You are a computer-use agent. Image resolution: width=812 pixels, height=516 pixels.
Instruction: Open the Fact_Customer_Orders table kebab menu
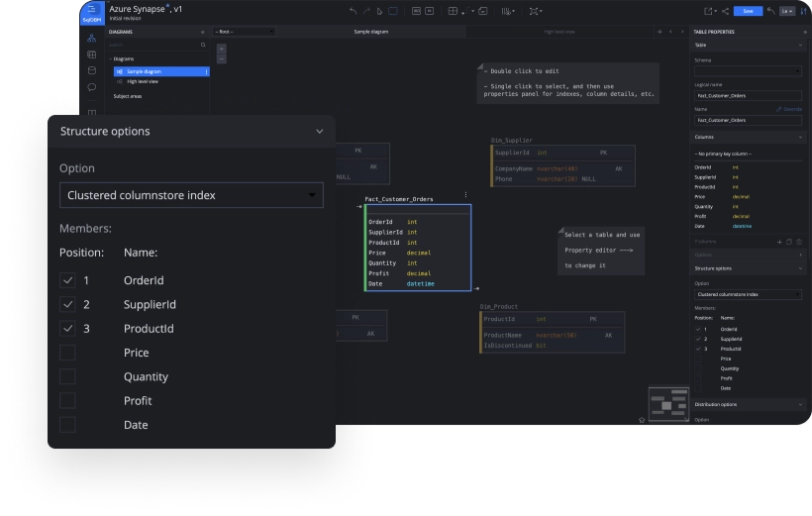coord(466,195)
